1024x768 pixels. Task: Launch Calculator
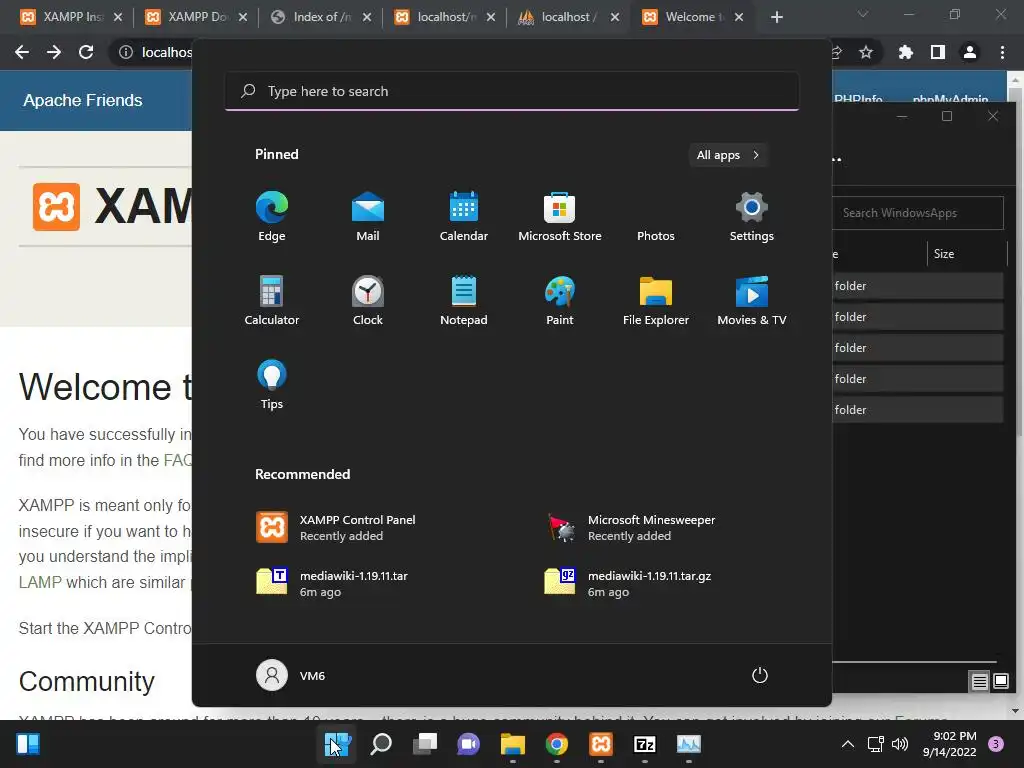272,300
